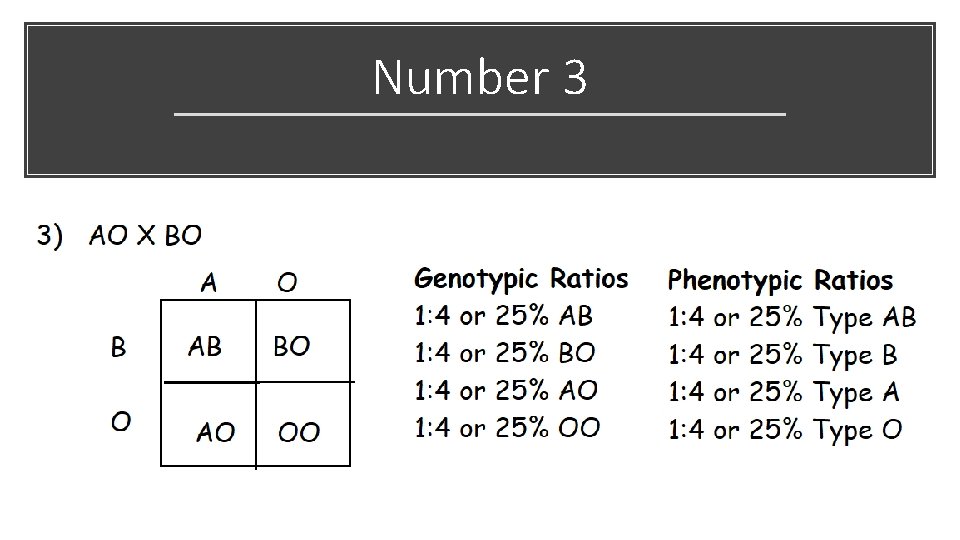This screenshot has height=540, width=960.
Task: Click the "25% Type B" phenotypic line
Action: click(783, 355)
